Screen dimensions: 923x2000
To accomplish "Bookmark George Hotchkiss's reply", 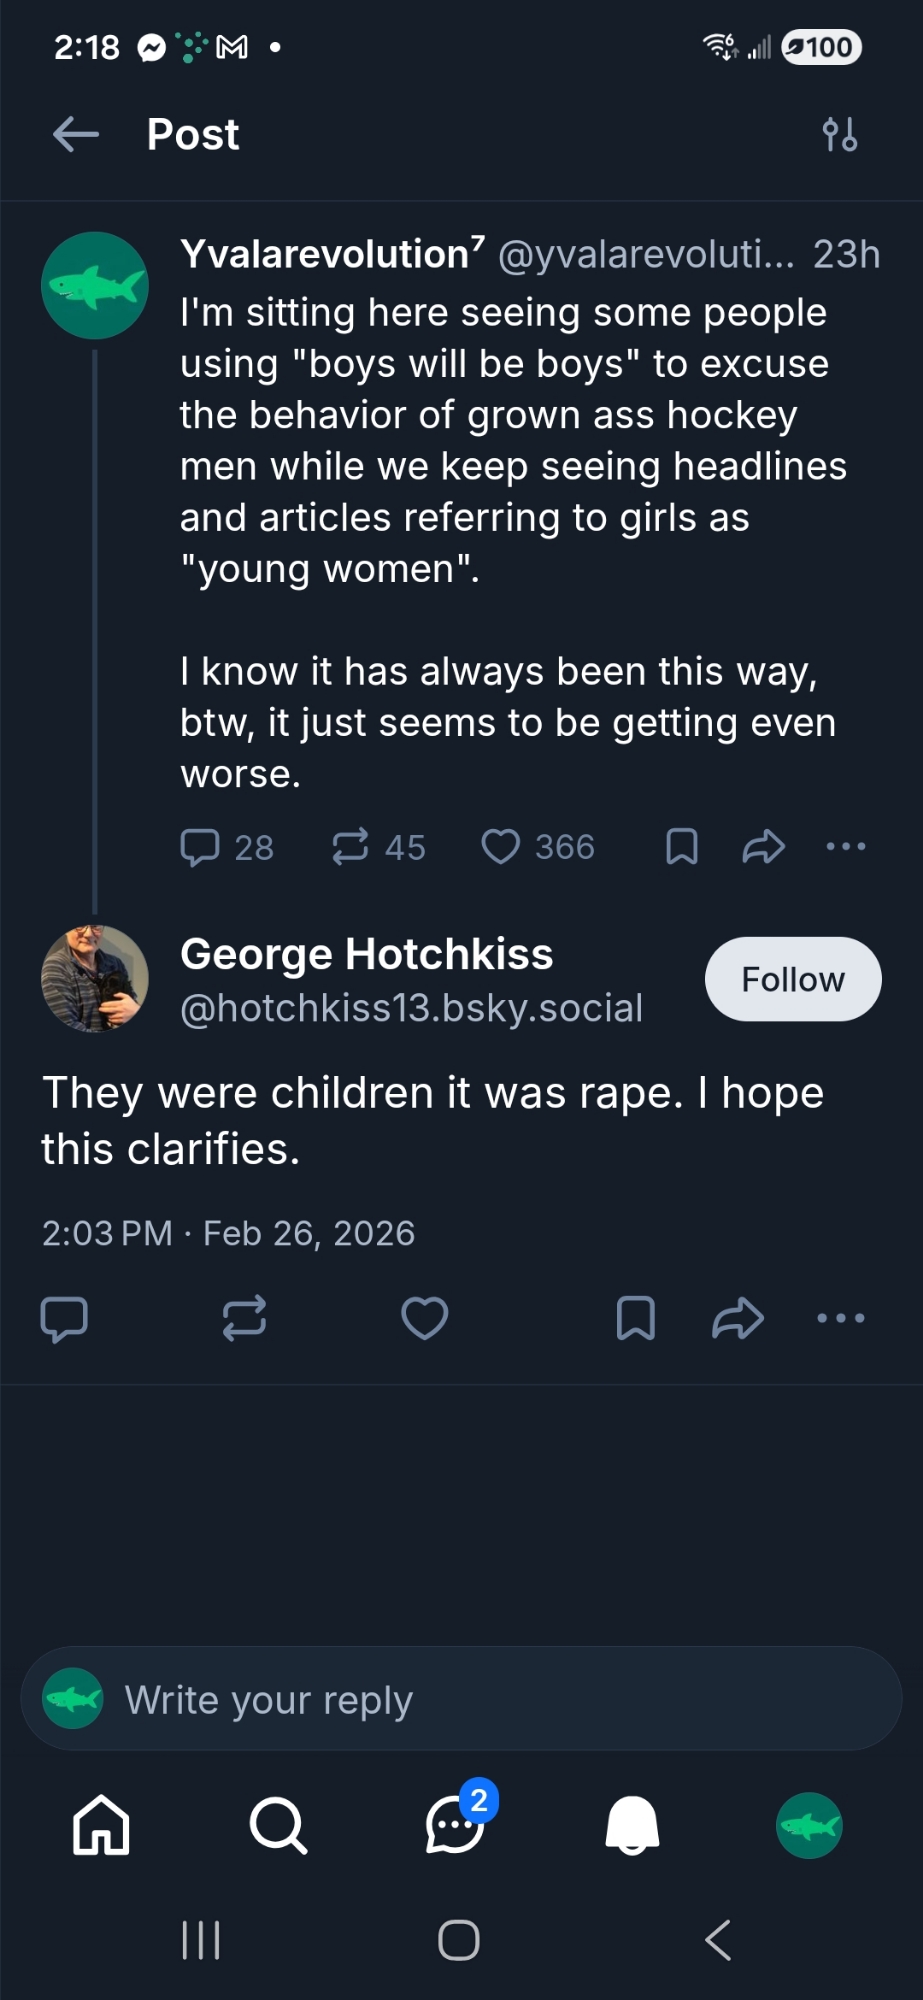I will pos(636,1318).
